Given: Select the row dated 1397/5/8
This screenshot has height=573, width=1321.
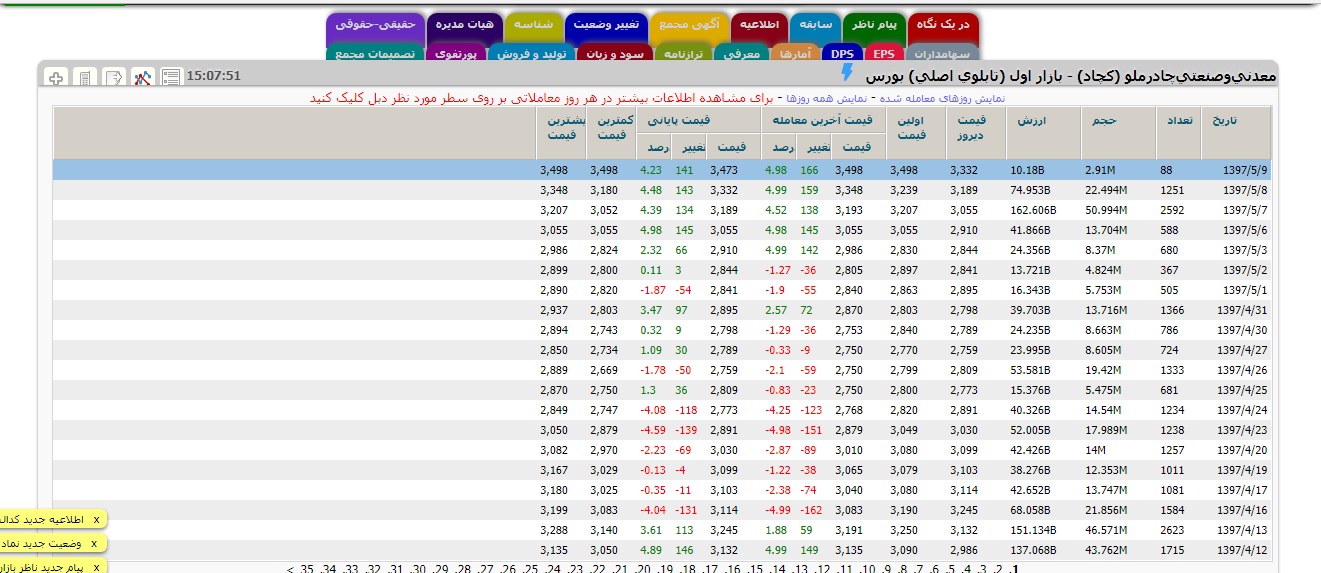Looking at the screenshot, I should click(x=662, y=189).
